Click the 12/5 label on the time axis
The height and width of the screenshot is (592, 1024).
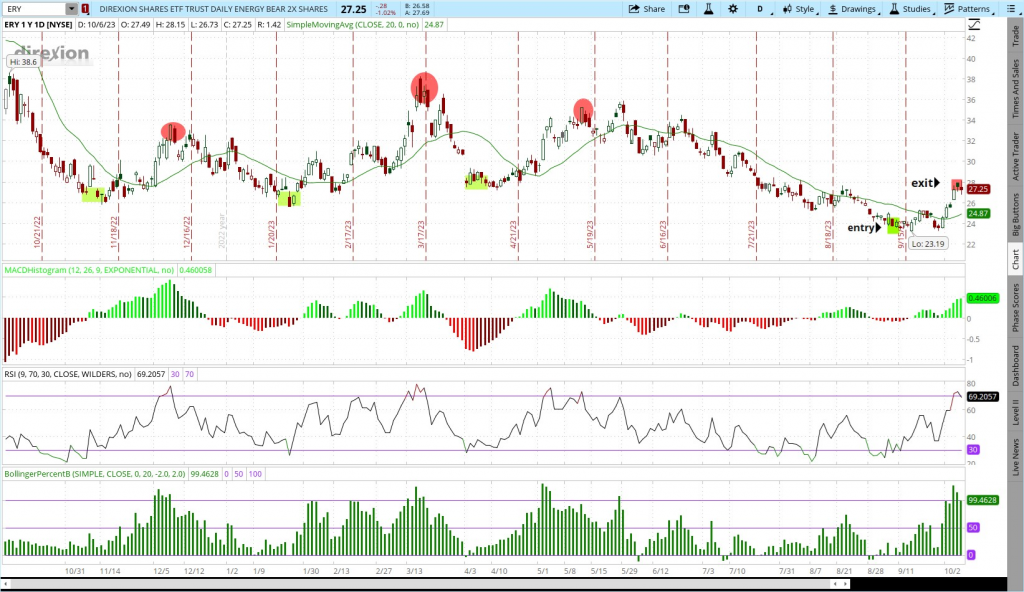[x=161, y=571]
